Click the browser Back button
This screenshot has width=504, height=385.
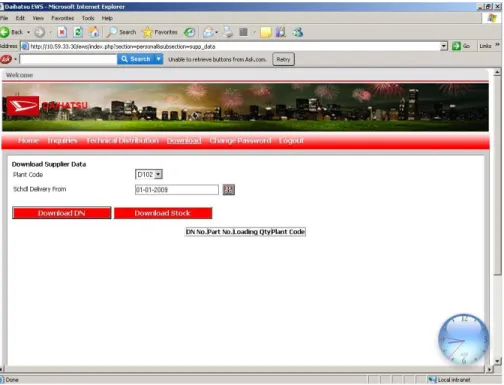pos(12,32)
